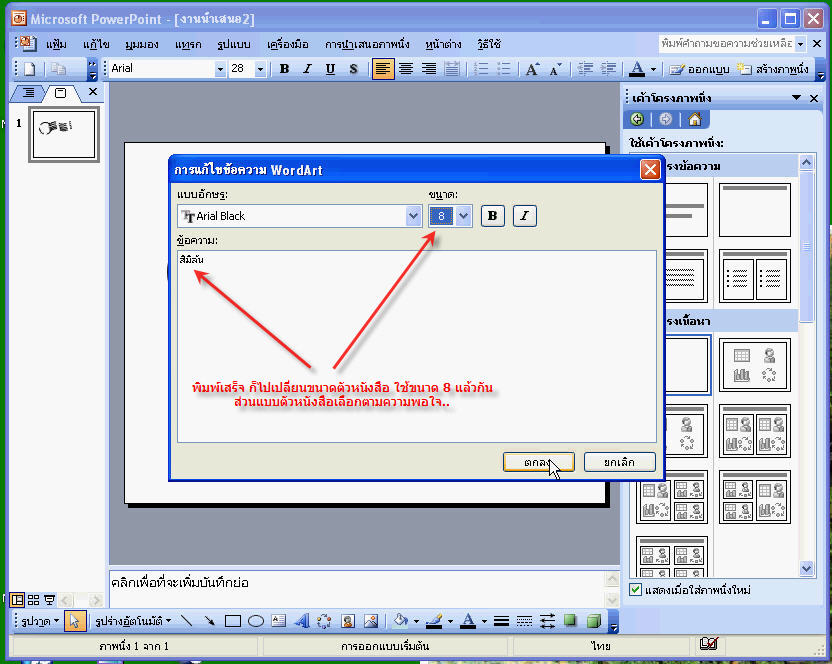Toggle Bold button in WordArt dialog
832x664 pixels.
492,215
